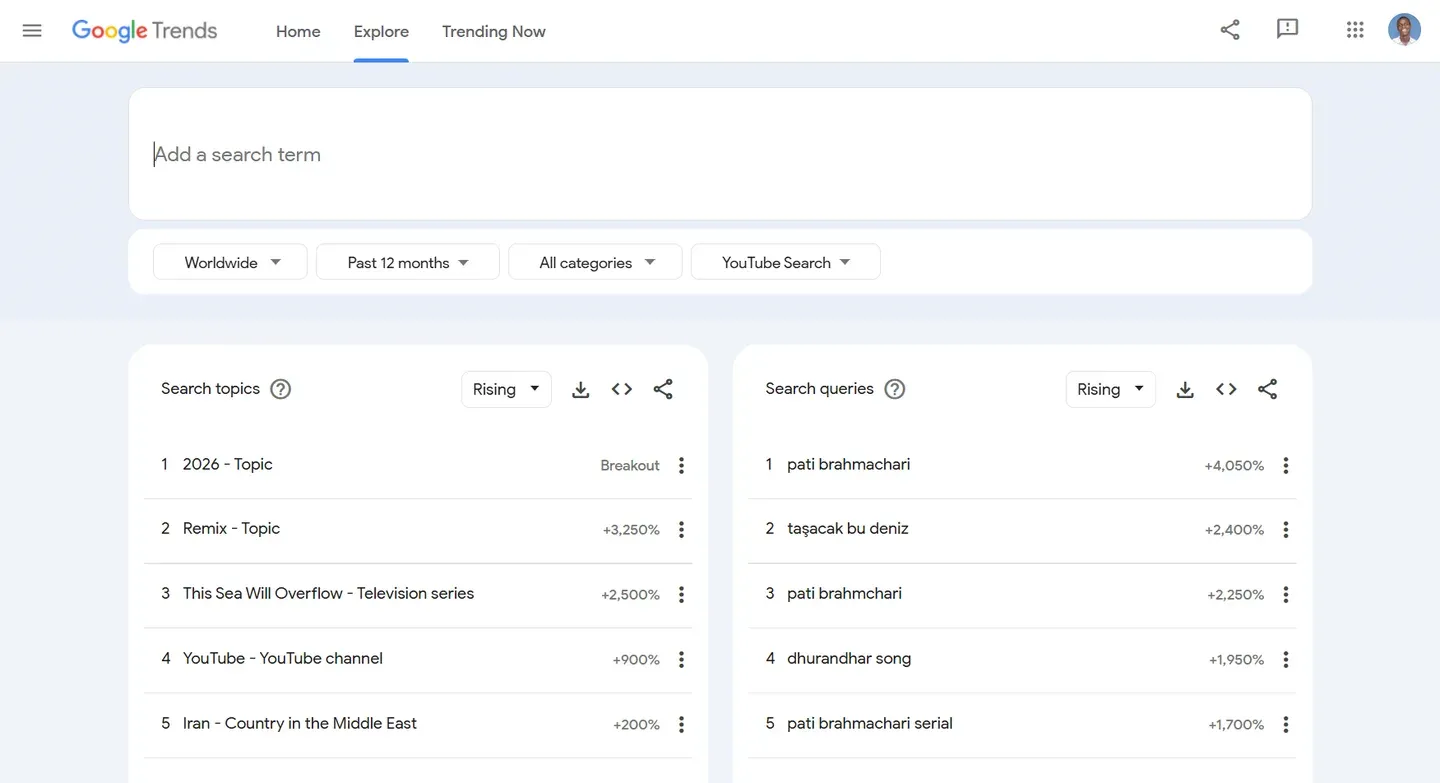Open more options for 2026 - Topic
The image size is (1440, 783).
[681, 465]
